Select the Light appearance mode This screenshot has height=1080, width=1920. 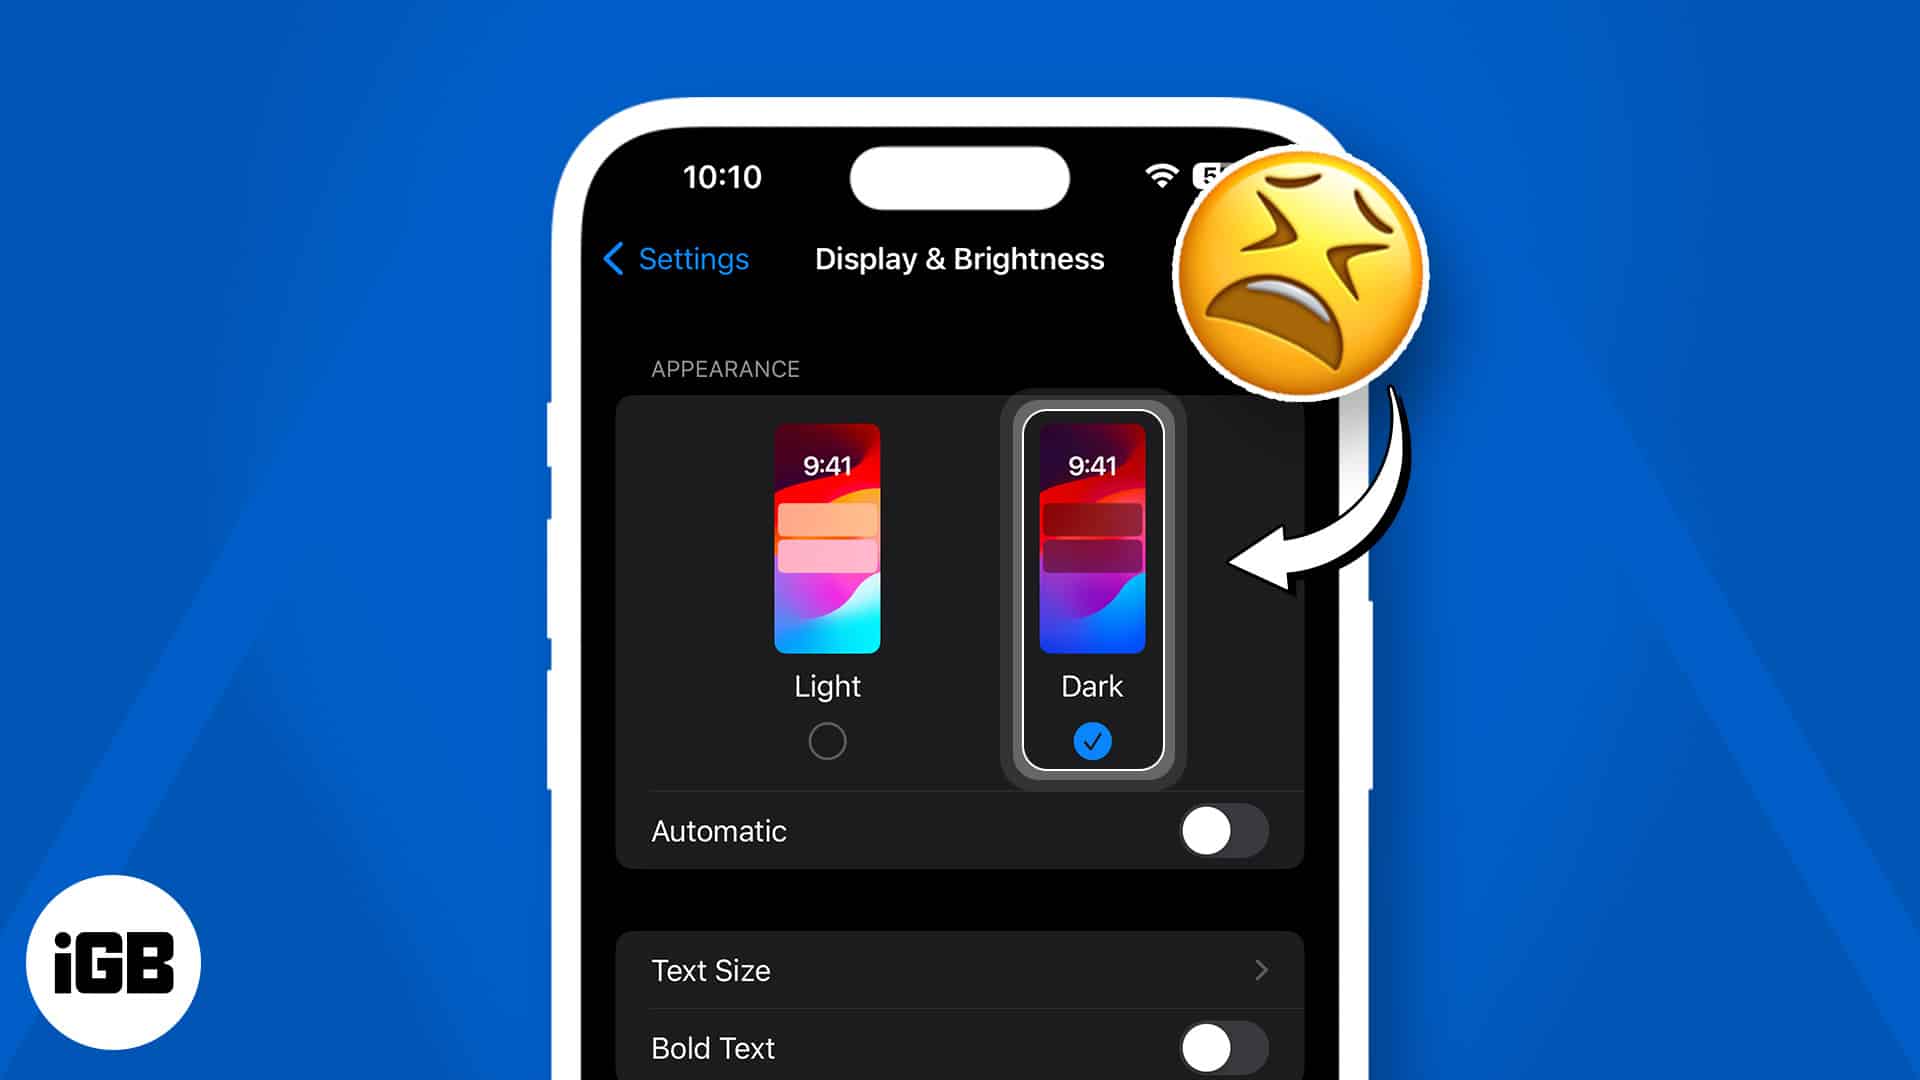click(827, 741)
